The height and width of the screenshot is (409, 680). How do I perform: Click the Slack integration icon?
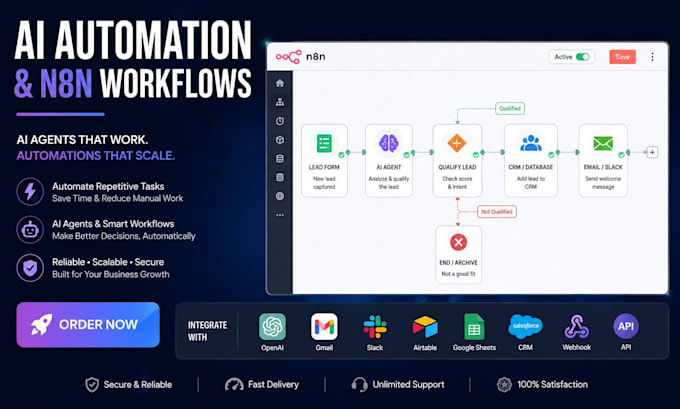coord(375,327)
